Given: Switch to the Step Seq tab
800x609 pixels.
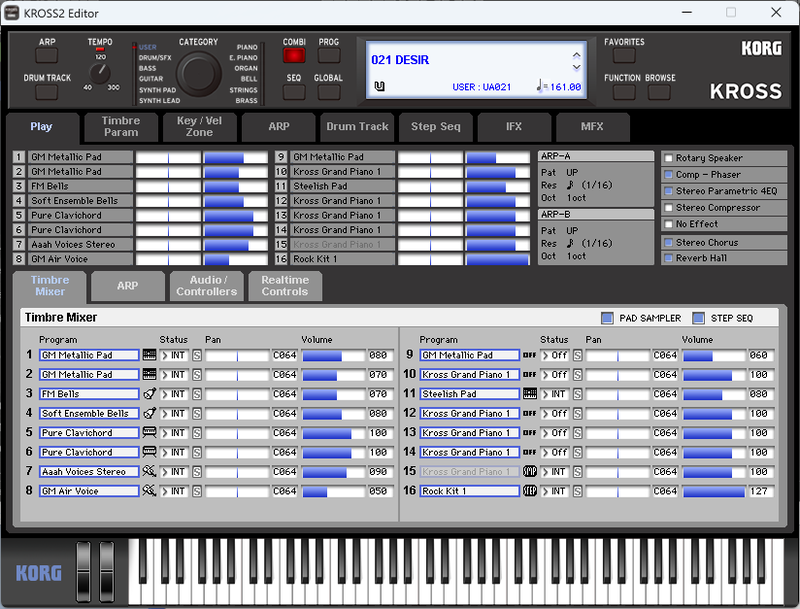Looking at the screenshot, I should pyautogui.click(x=436, y=126).
